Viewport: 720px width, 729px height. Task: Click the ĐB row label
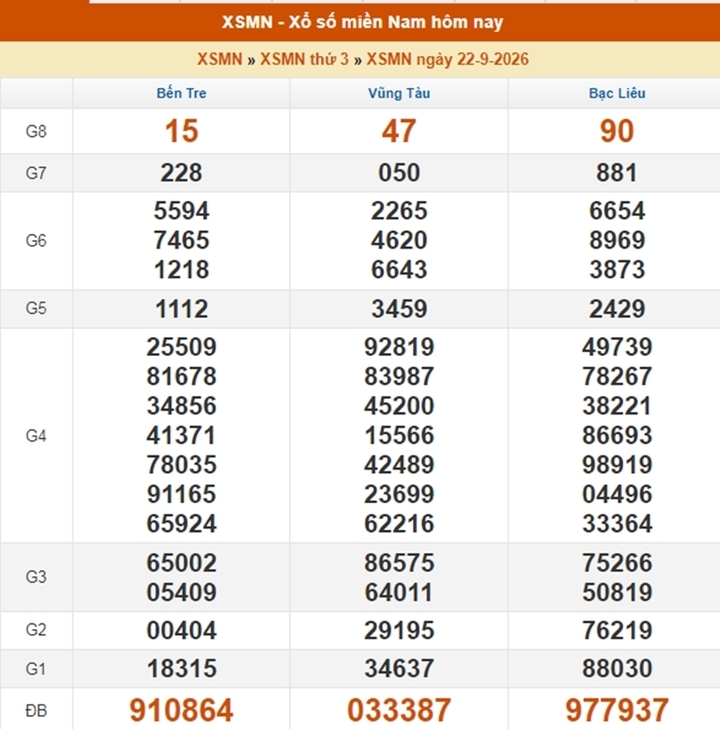coord(36,710)
